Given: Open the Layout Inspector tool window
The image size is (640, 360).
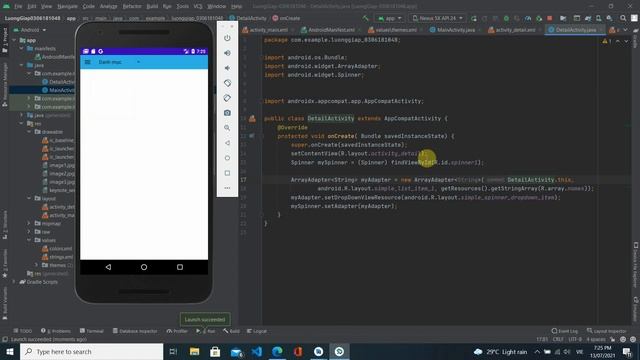Looking at the screenshot, I should coord(606,331).
